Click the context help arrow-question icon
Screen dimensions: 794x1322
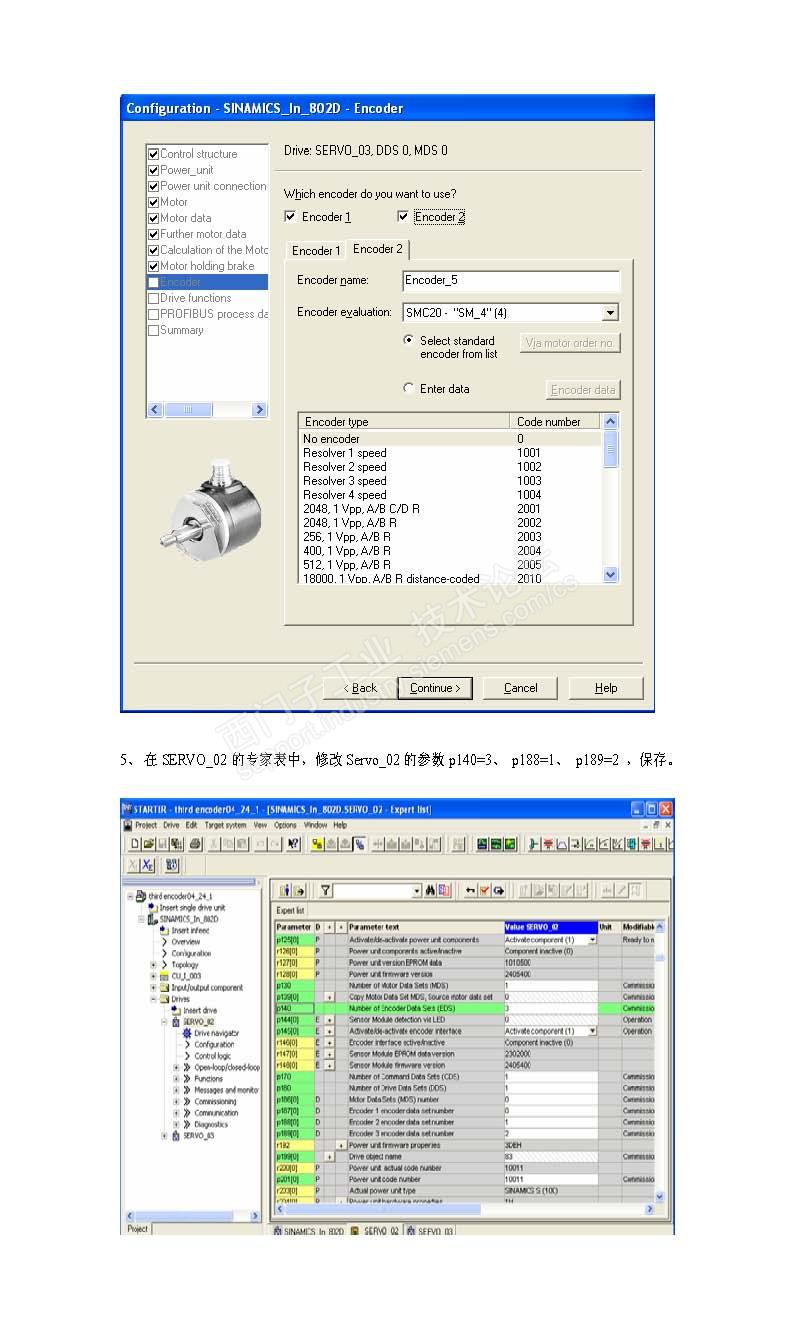(293, 844)
